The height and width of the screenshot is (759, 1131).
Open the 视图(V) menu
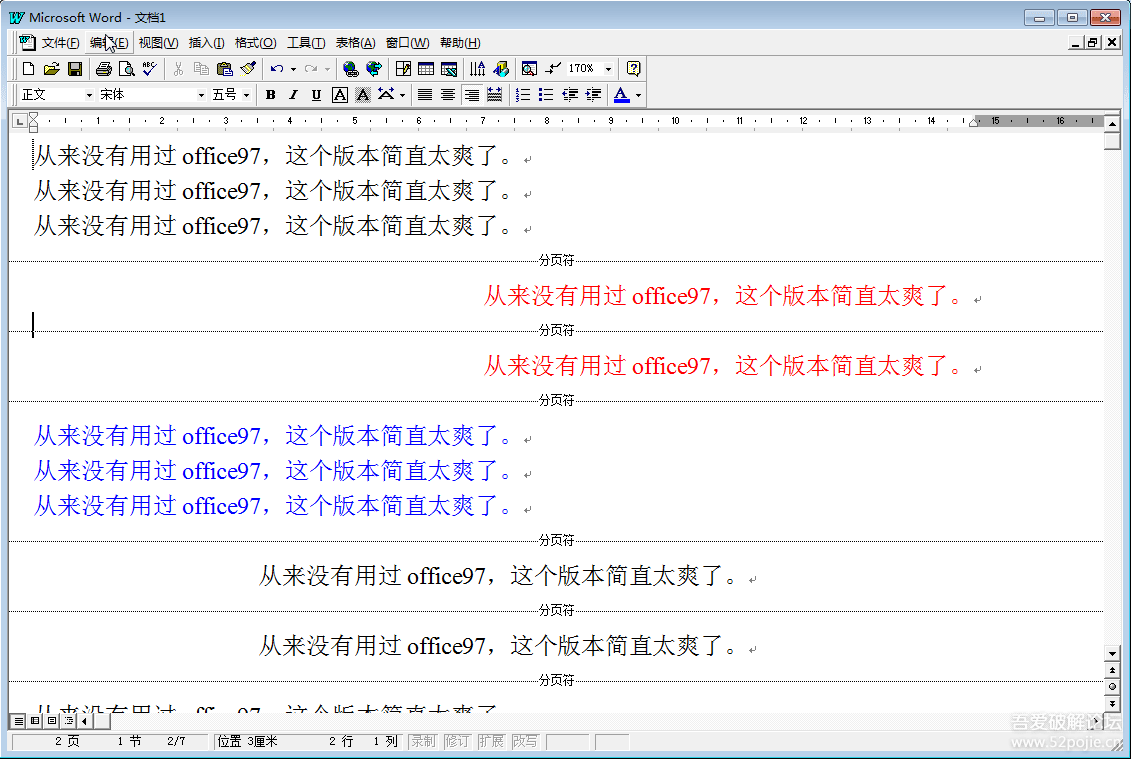click(158, 43)
